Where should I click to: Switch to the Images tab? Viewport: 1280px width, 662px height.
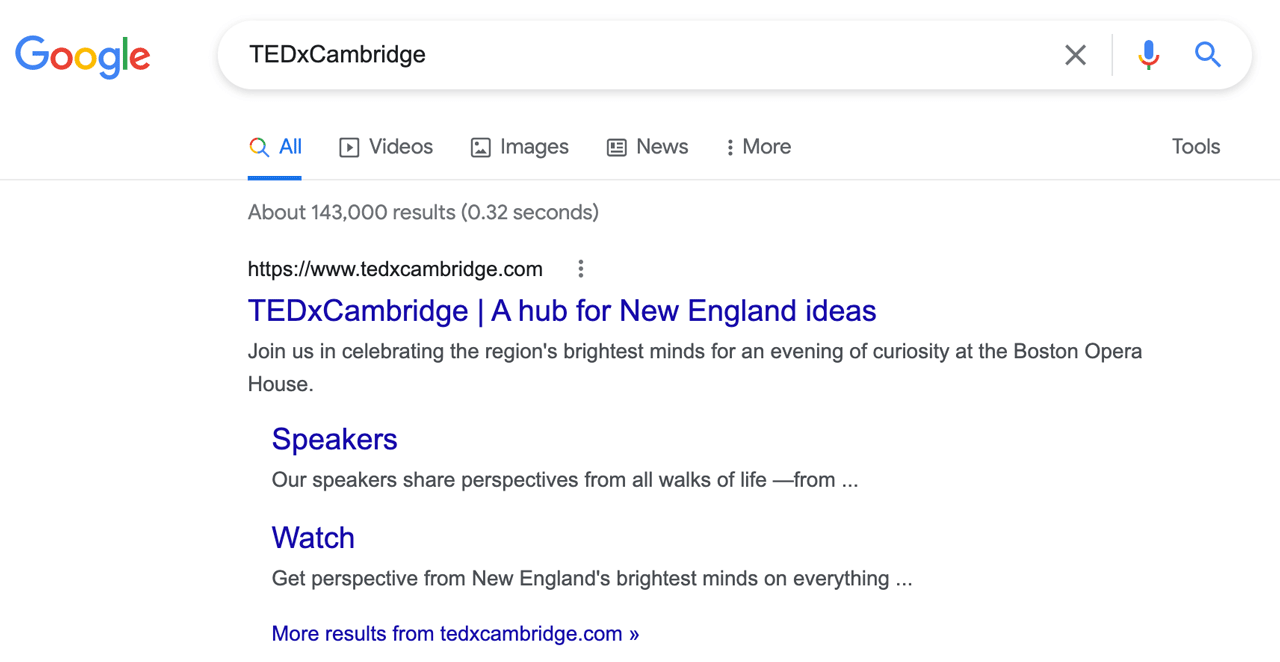534,146
